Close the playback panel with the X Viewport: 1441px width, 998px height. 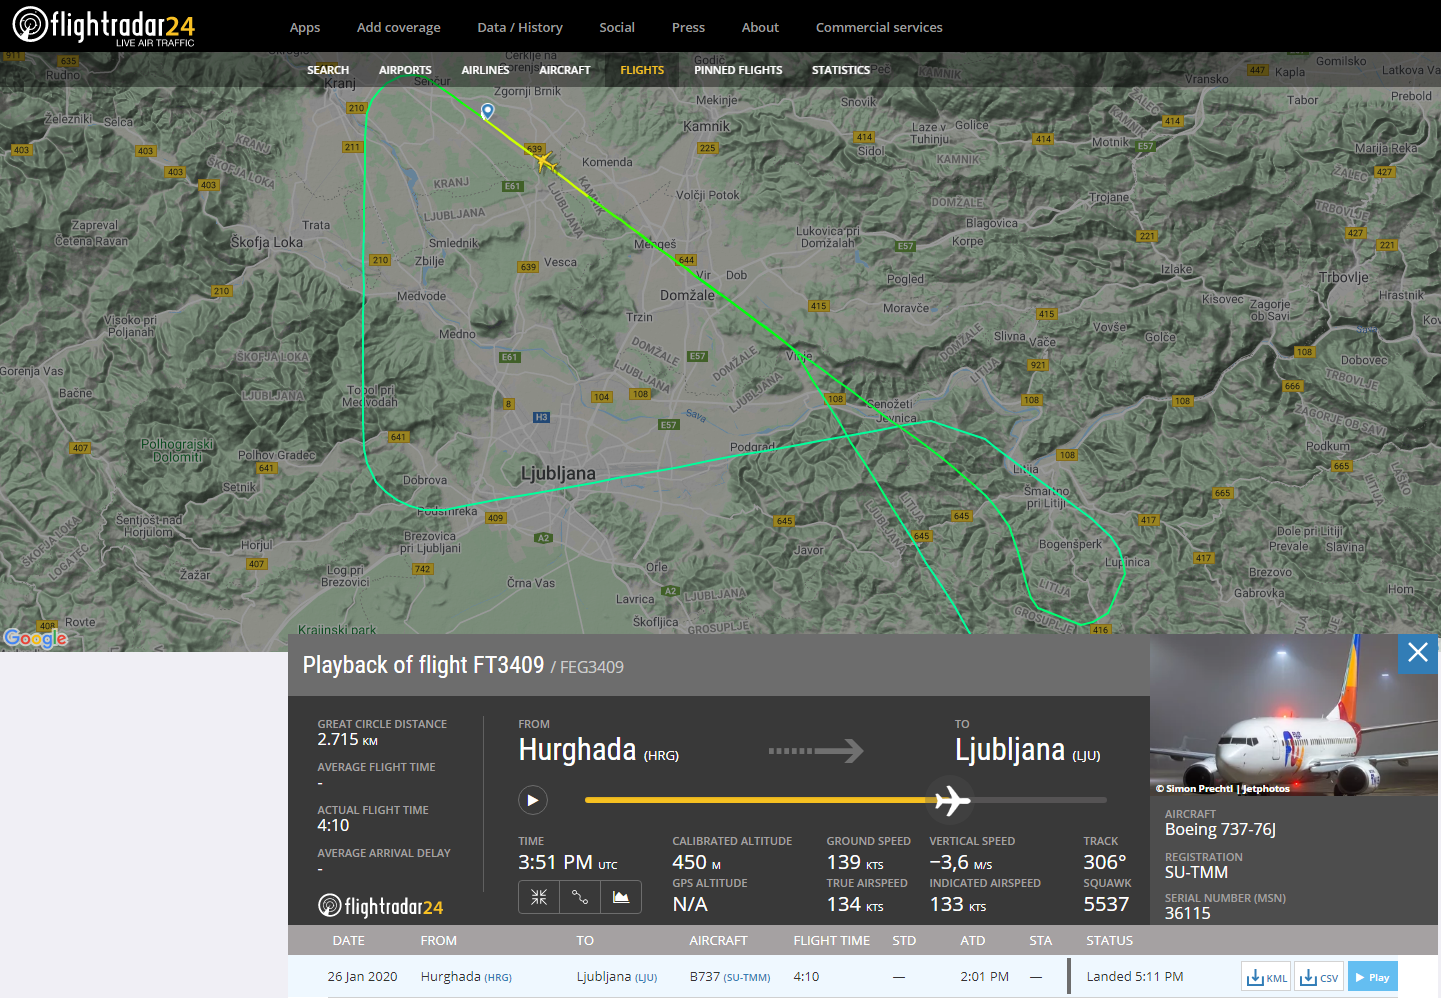click(x=1417, y=653)
